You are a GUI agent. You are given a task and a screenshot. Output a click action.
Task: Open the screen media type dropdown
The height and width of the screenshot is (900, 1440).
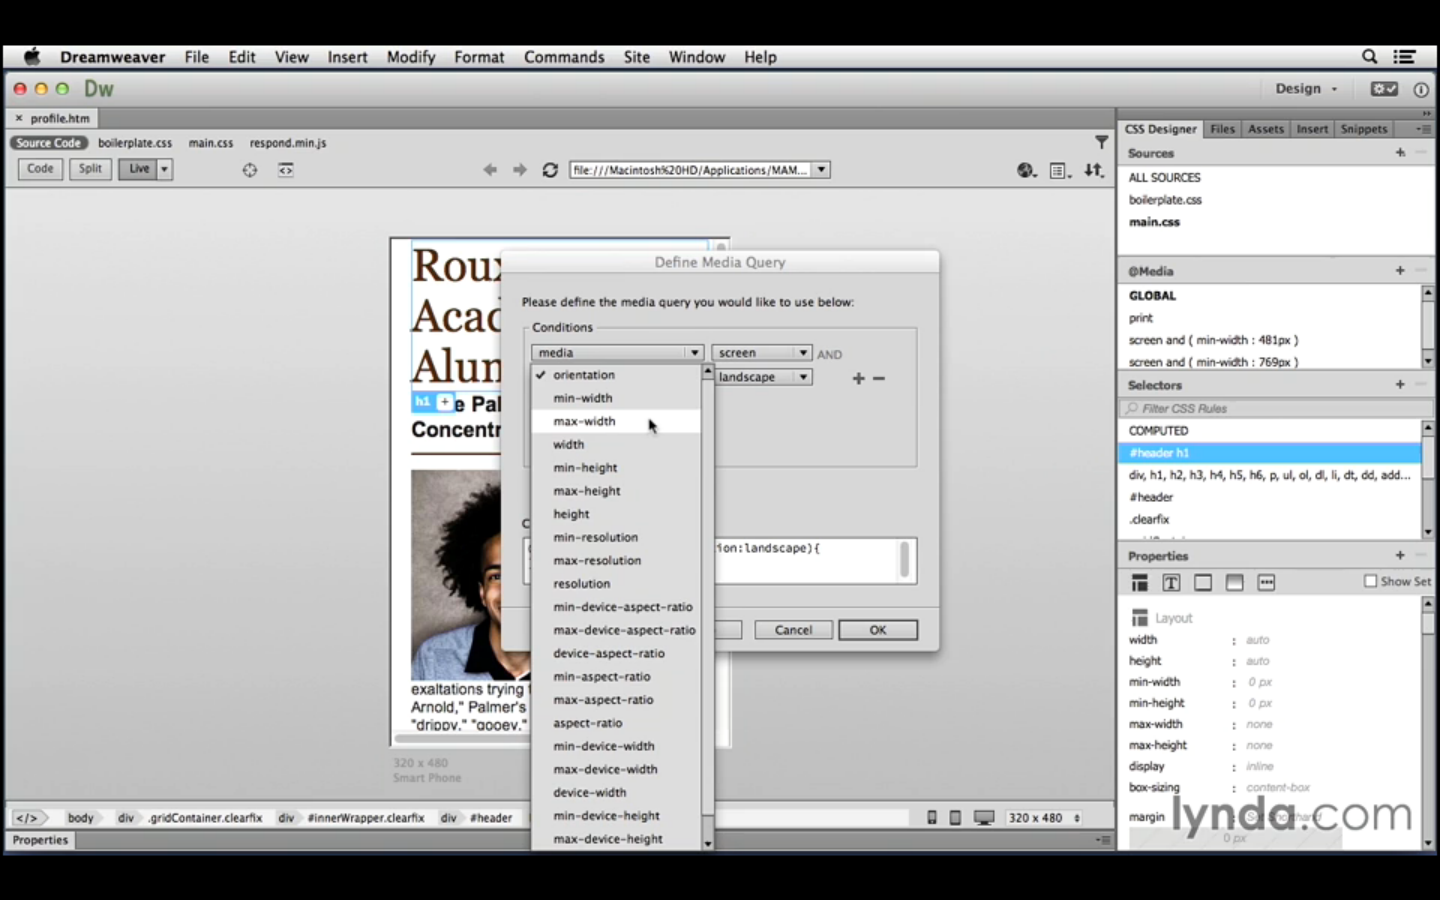tap(762, 353)
